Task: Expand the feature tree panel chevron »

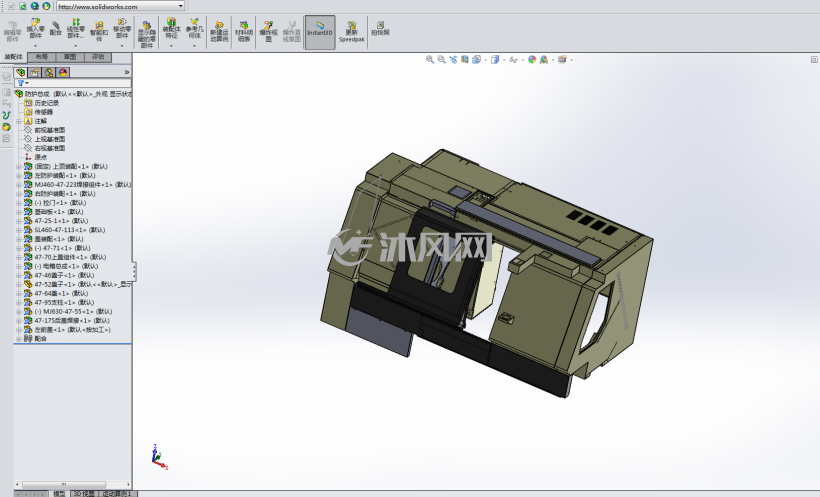Action: pos(127,72)
